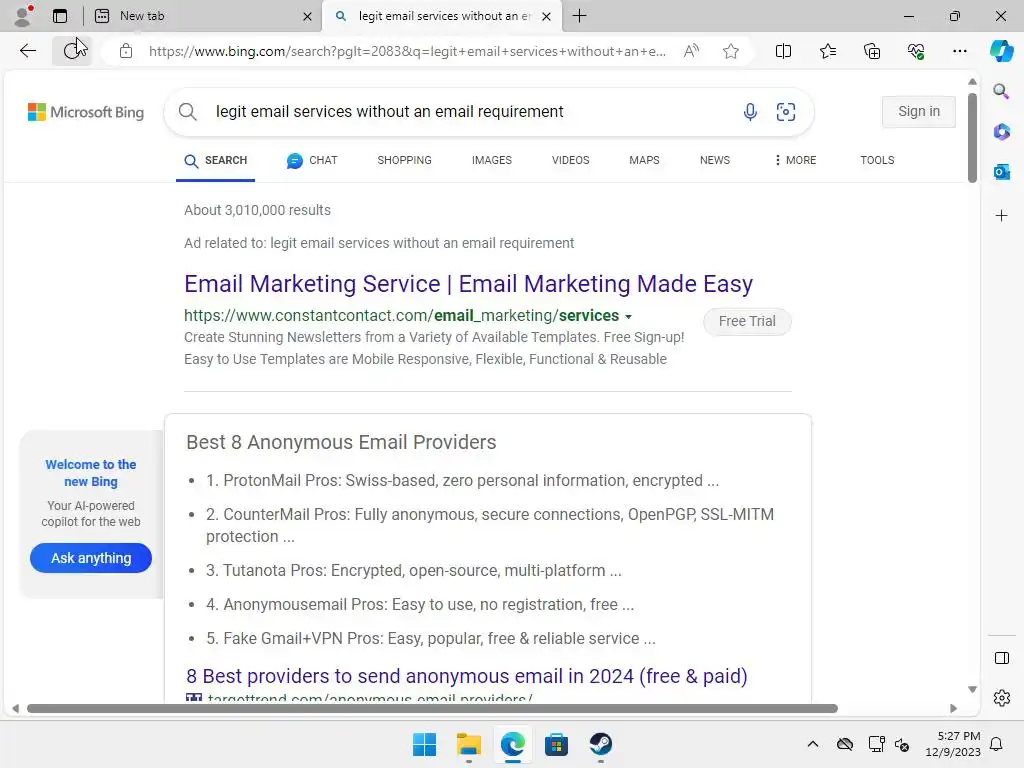Switch to VIDEOS results

[570, 160]
